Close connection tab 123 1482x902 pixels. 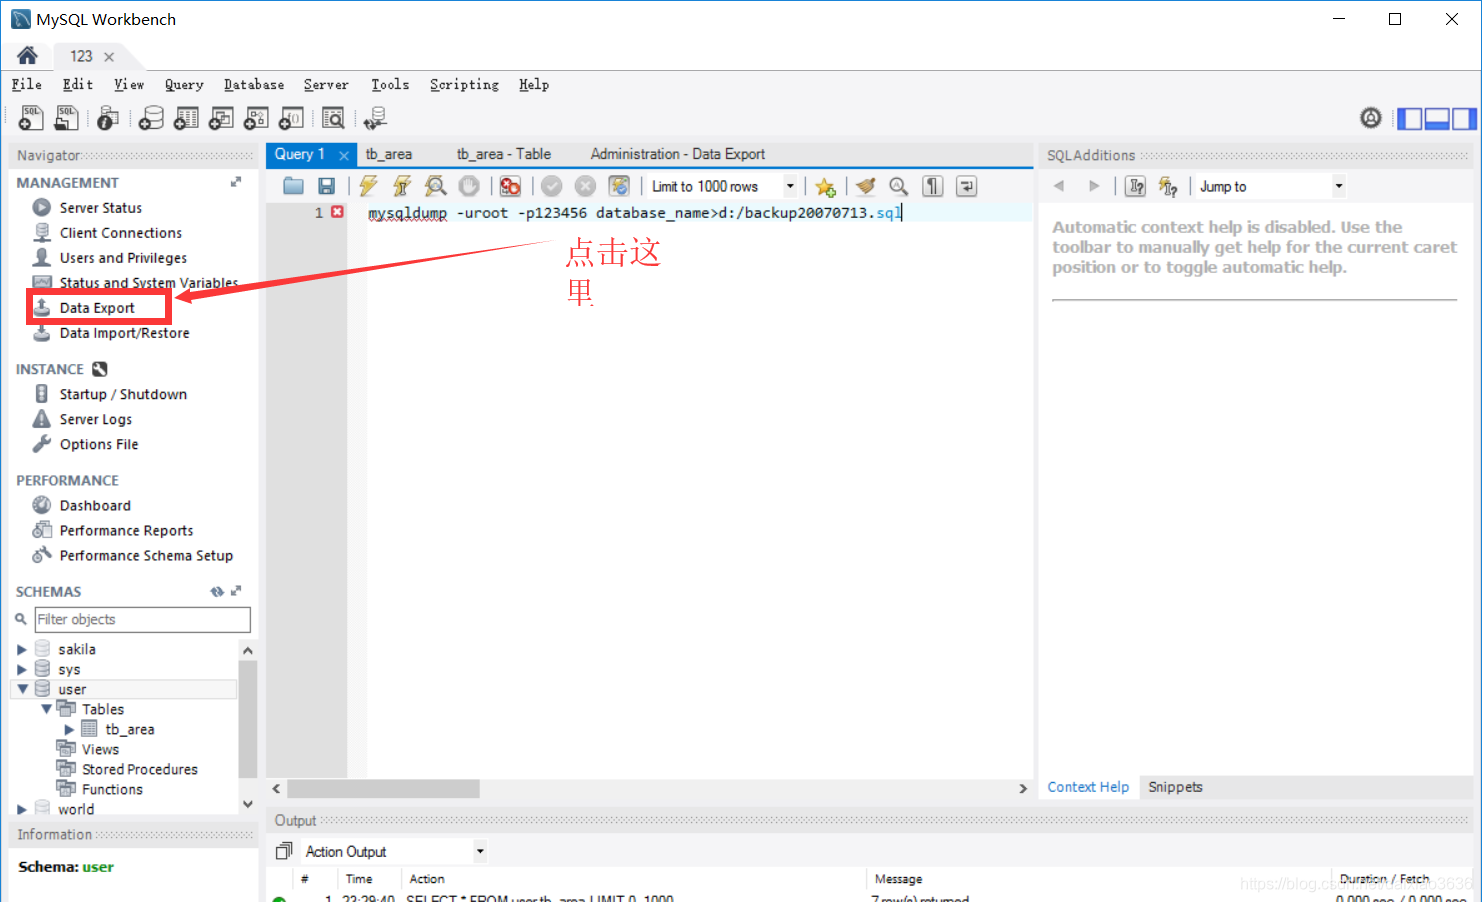tap(109, 57)
